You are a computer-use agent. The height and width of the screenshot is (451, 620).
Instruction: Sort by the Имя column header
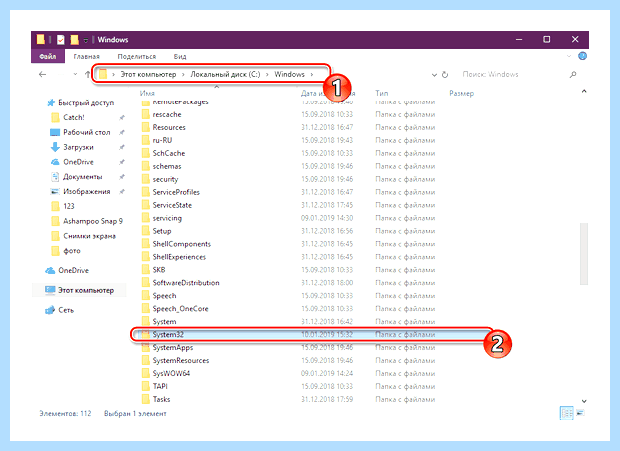147,93
